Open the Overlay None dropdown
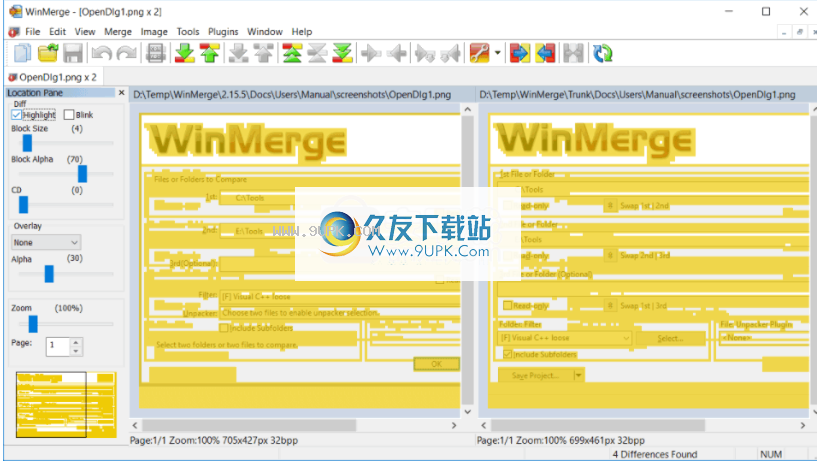 click(x=46, y=242)
